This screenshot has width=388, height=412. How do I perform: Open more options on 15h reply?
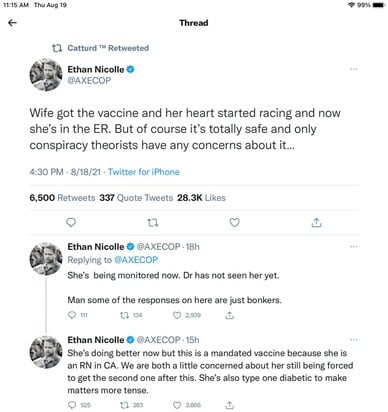tap(354, 340)
